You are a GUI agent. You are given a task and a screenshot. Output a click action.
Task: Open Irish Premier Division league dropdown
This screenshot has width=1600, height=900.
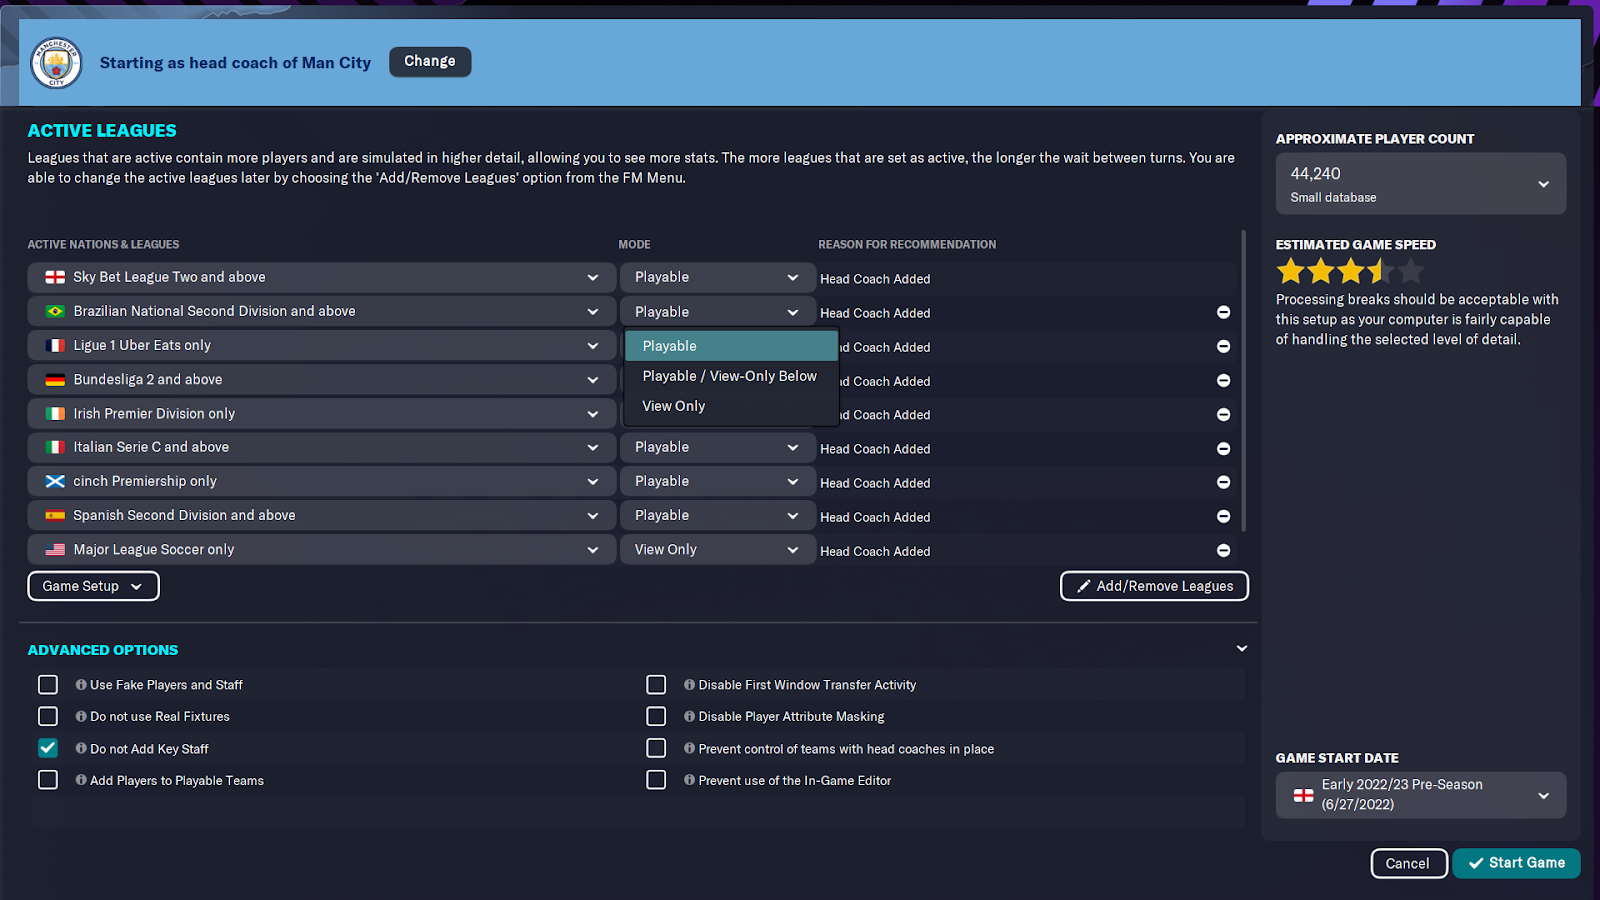[x=321, y=413]
